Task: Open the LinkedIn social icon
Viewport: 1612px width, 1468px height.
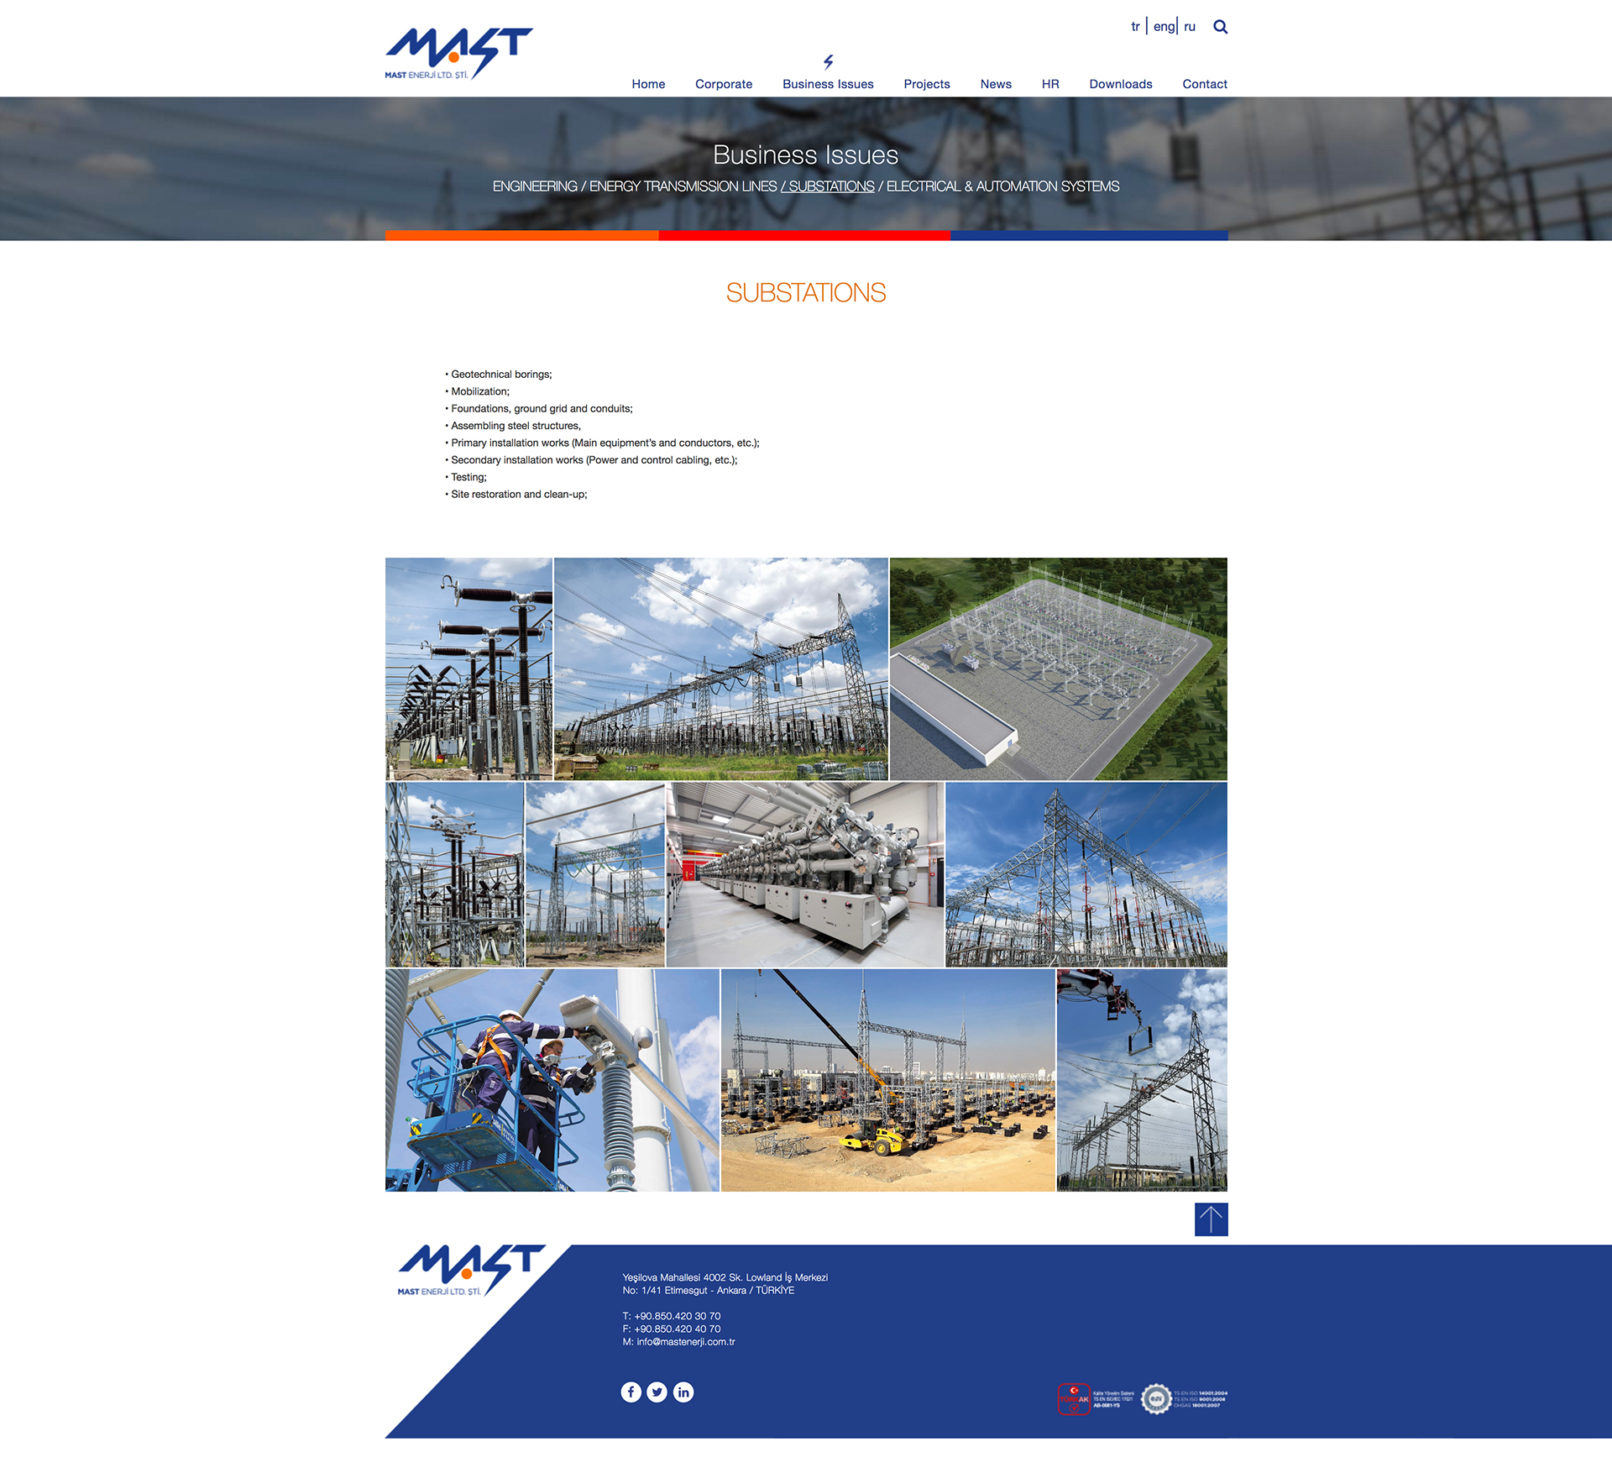Action: point(683,1392)
